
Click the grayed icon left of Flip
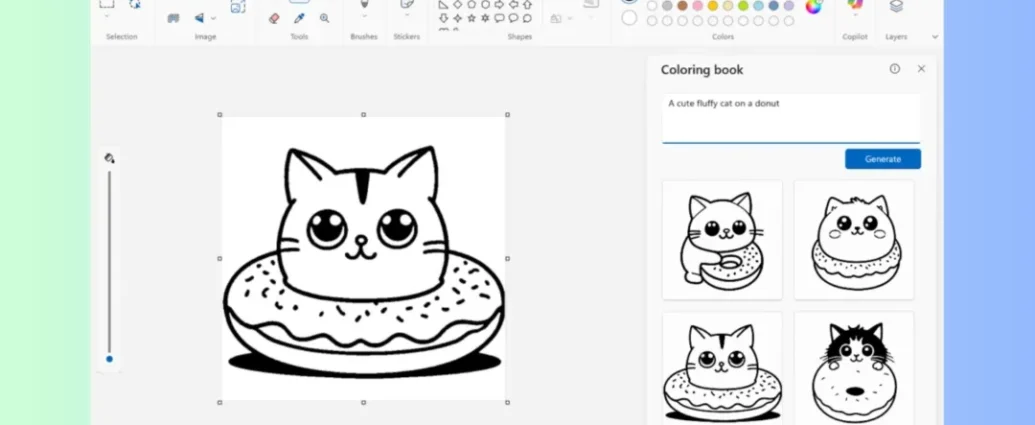coord(174,18)
